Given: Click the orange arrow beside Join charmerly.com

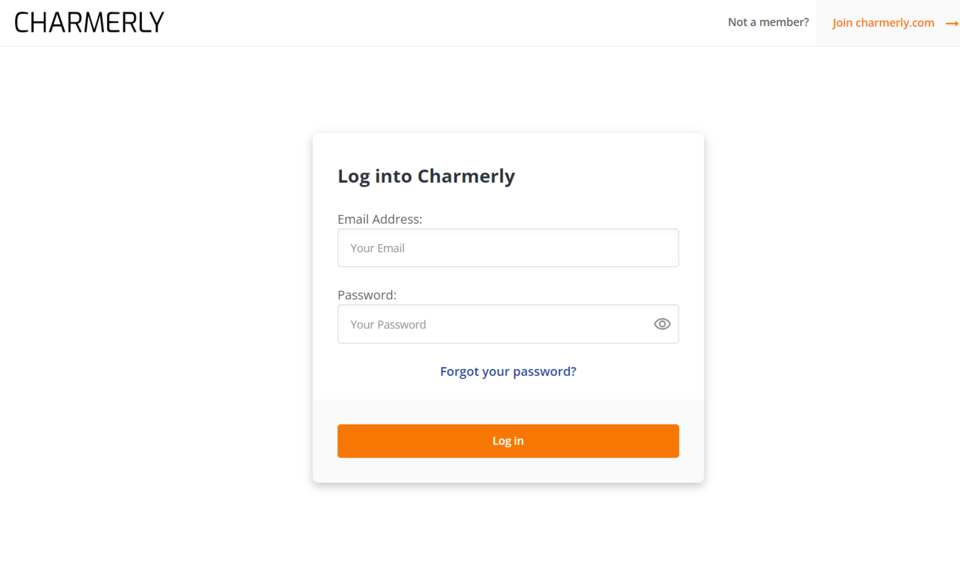Looking at the screenshot, I should click(x=951, y=23).
